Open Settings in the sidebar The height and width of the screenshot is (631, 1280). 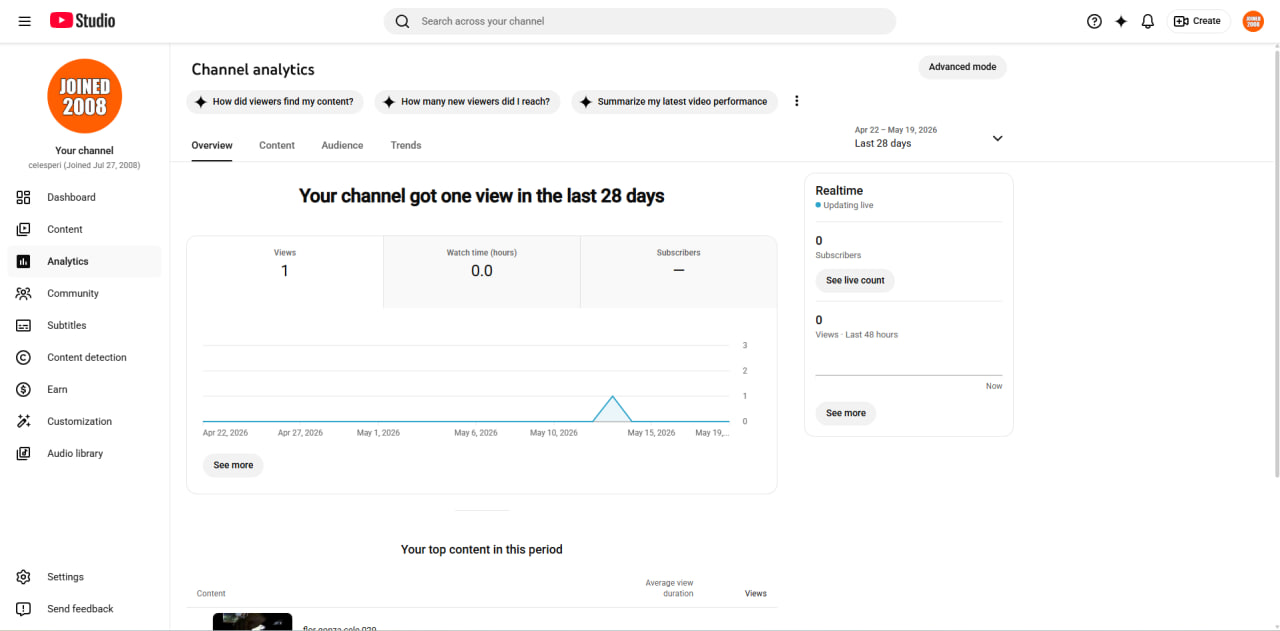point(85,577)
